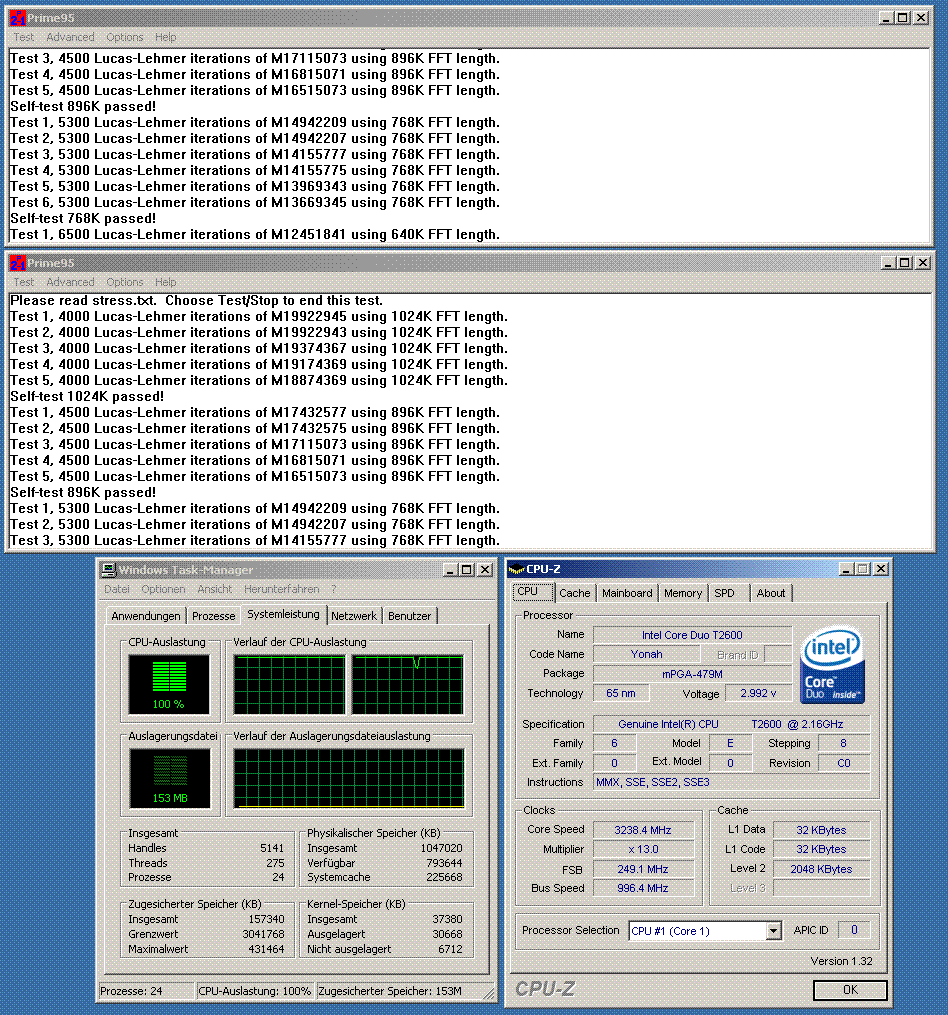Click the mPGA-479M package field
Viewport: 948px width, 1015px height.
692,674
